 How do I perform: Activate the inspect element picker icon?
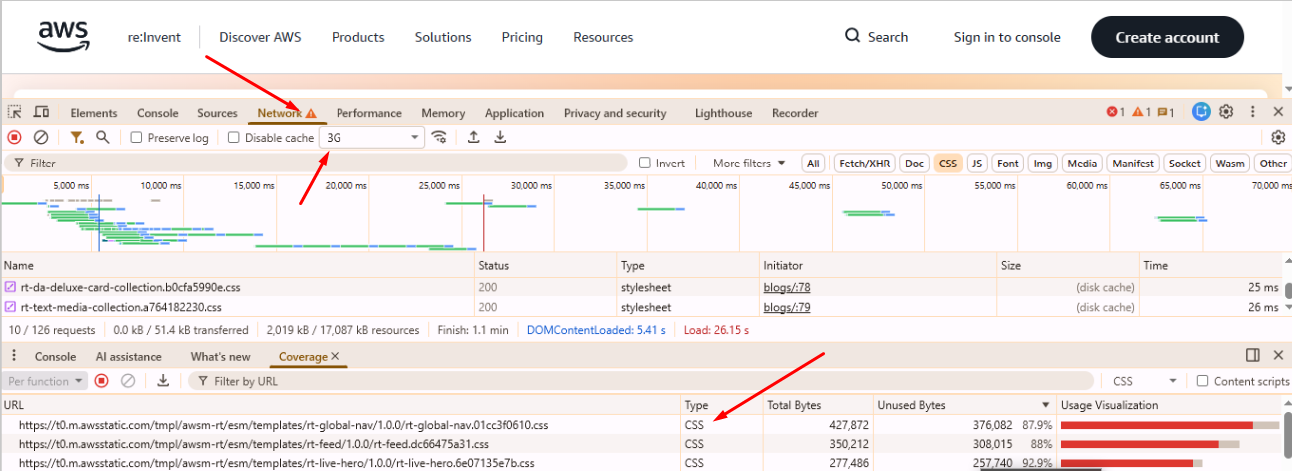[x=15, y=113]
